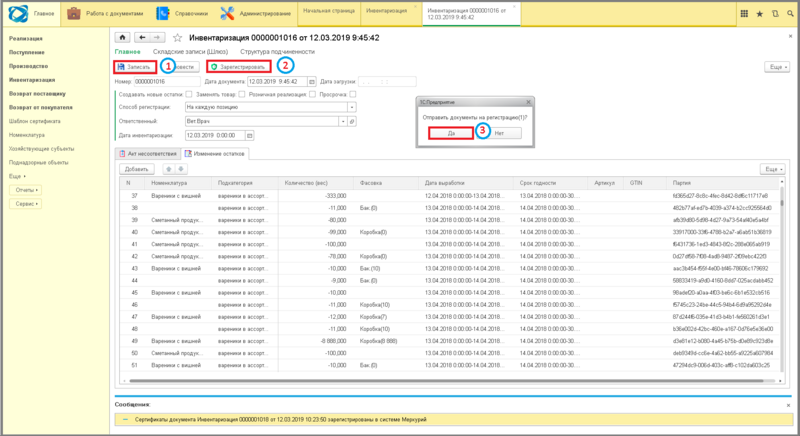Open the Справочники section

[184, 14]
